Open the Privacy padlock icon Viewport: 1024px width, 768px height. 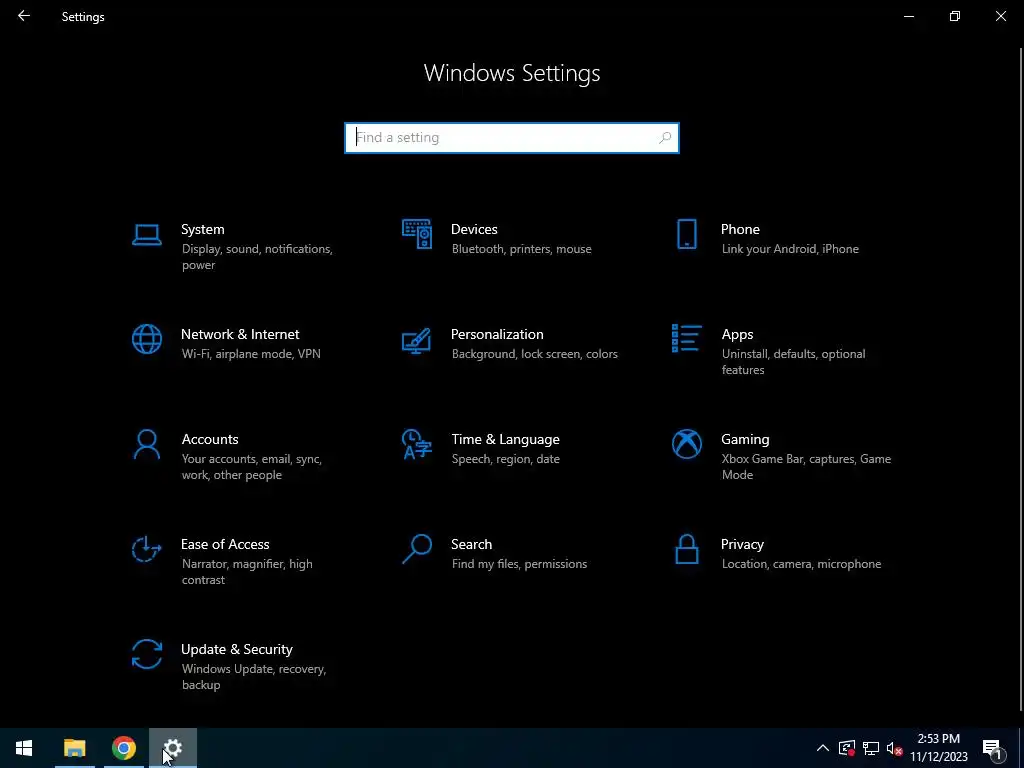pyautogui.click(x=686, y=549)
